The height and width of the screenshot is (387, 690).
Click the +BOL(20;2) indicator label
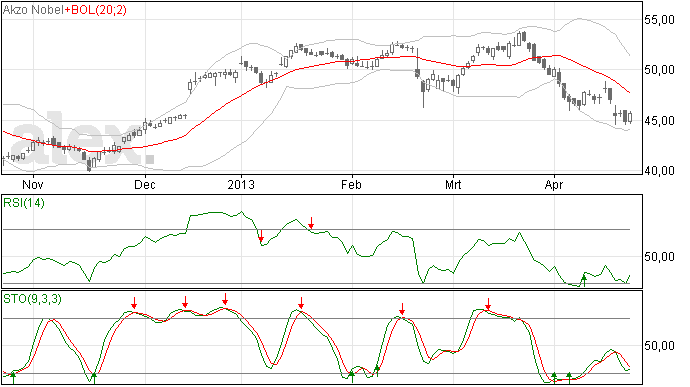[95, 10]
